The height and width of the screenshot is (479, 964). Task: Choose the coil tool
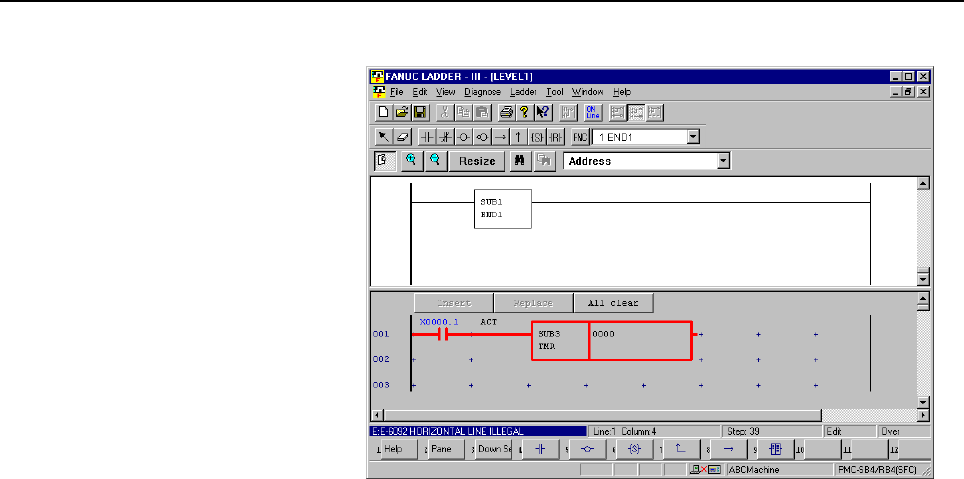coord(463,137)
